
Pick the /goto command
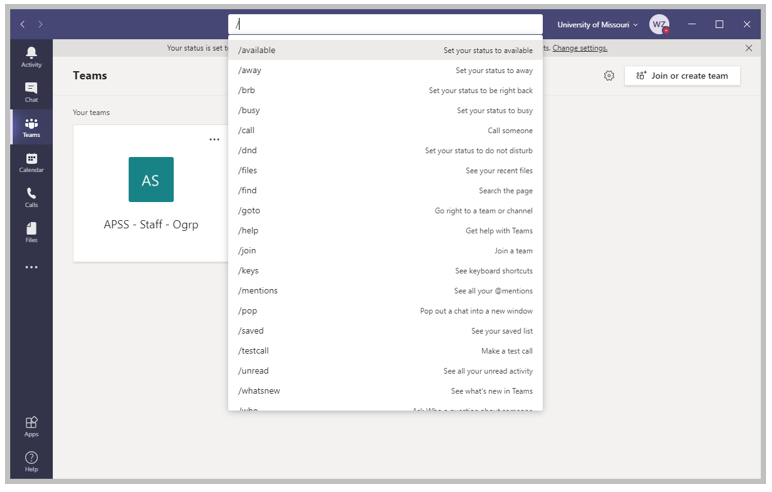click(x=385, y=210)
